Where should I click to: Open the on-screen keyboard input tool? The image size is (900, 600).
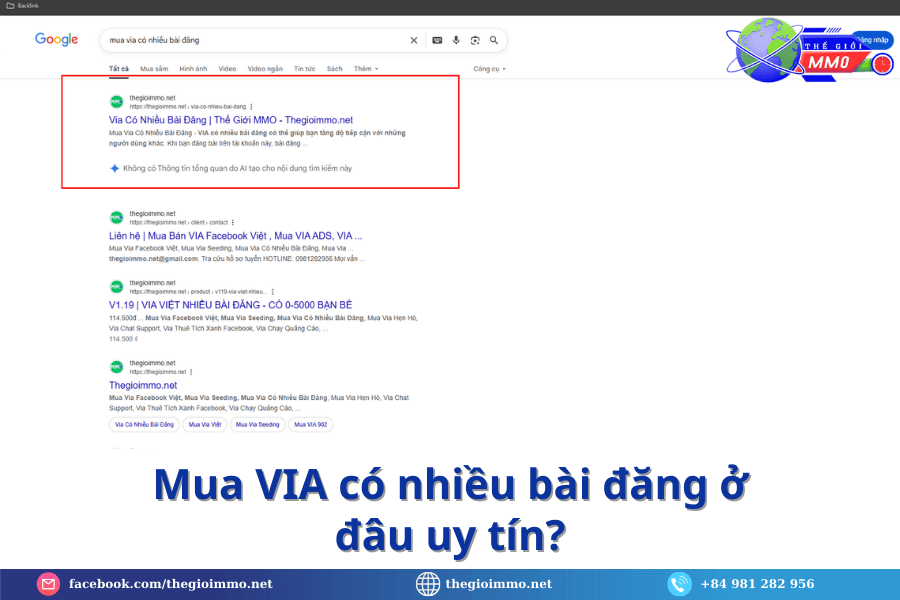coord(437,40)
